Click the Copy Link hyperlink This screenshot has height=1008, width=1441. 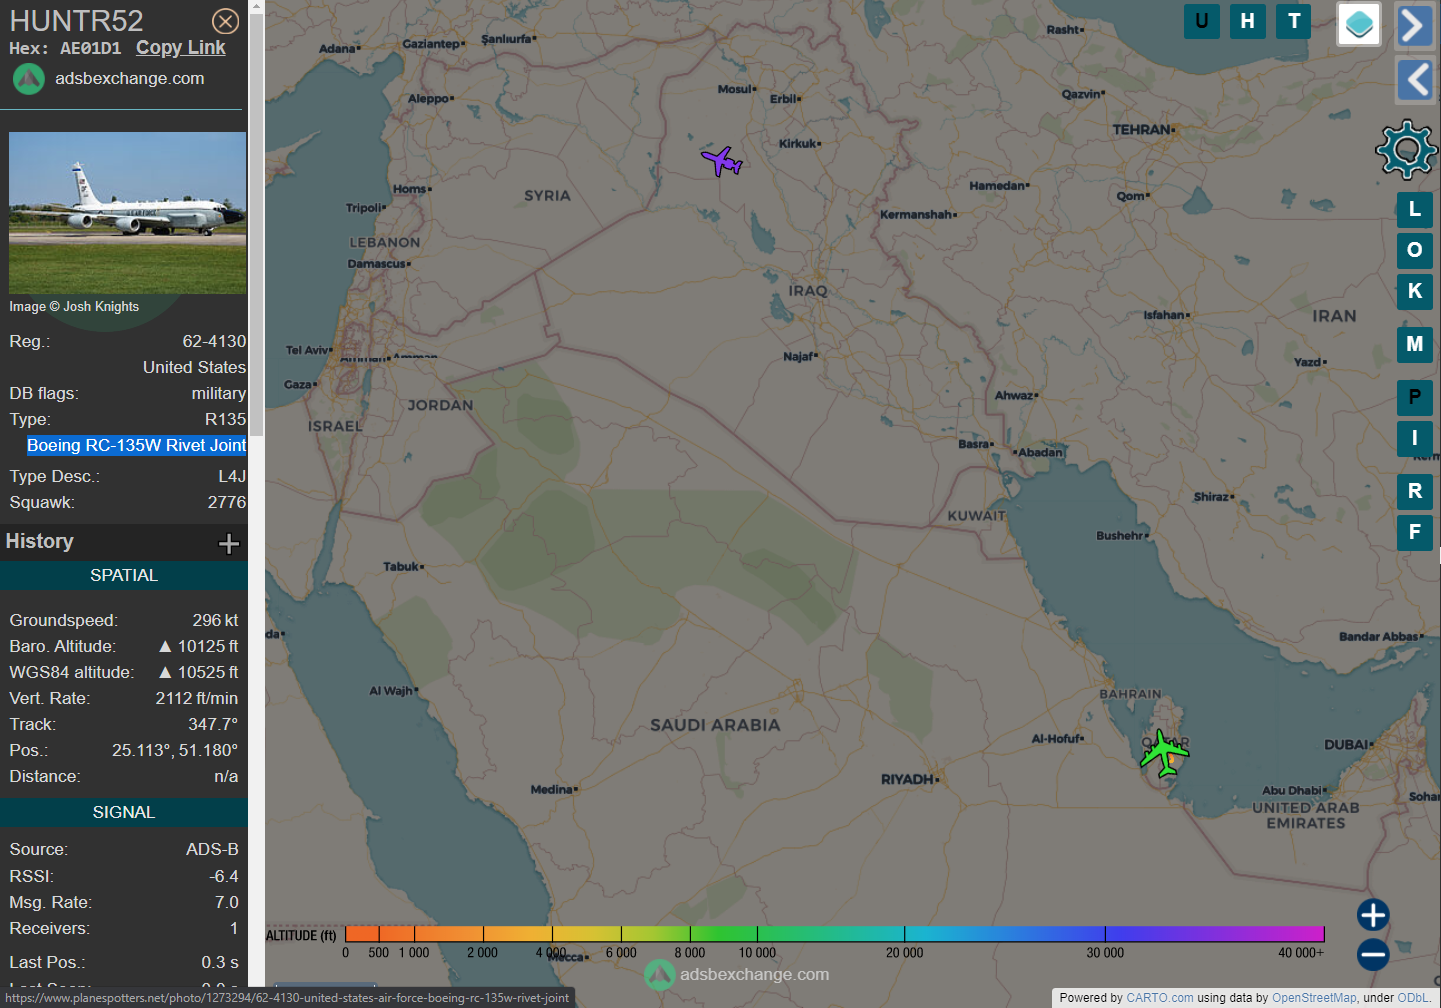click(x=181, y=48)
